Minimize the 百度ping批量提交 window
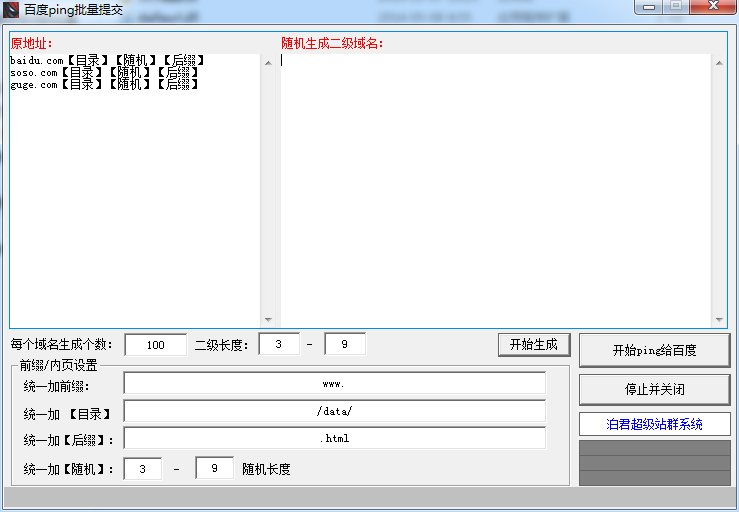This screenshot has height=512, width=739. coord(649,7)
